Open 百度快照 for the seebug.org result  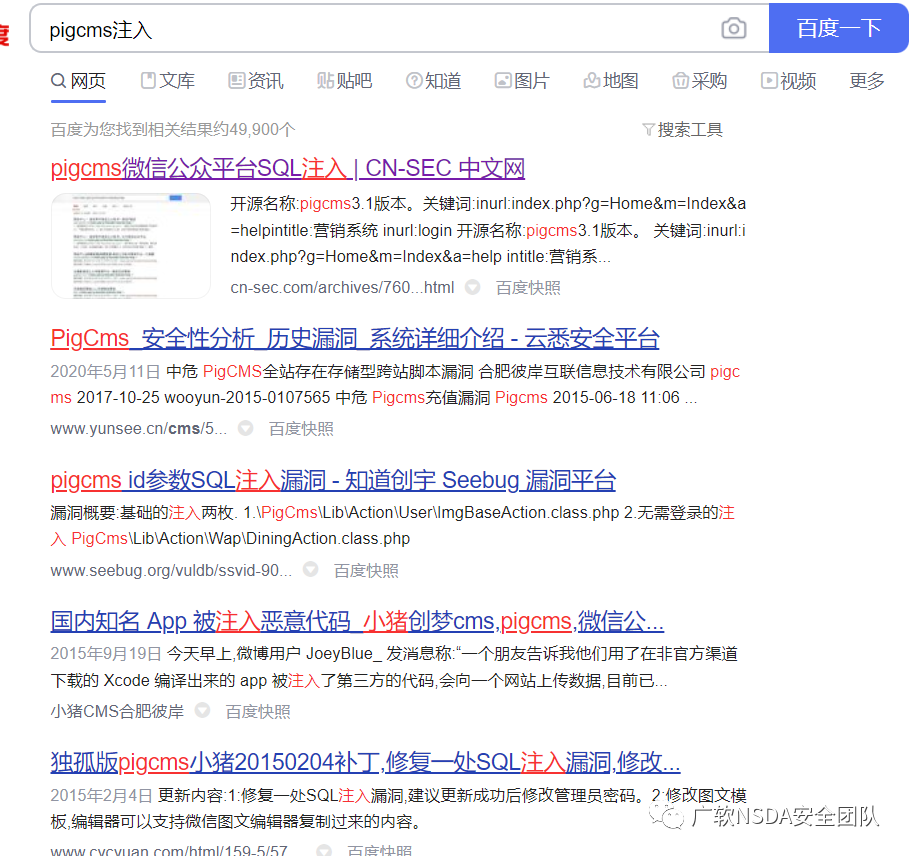(x=366, y=571)
